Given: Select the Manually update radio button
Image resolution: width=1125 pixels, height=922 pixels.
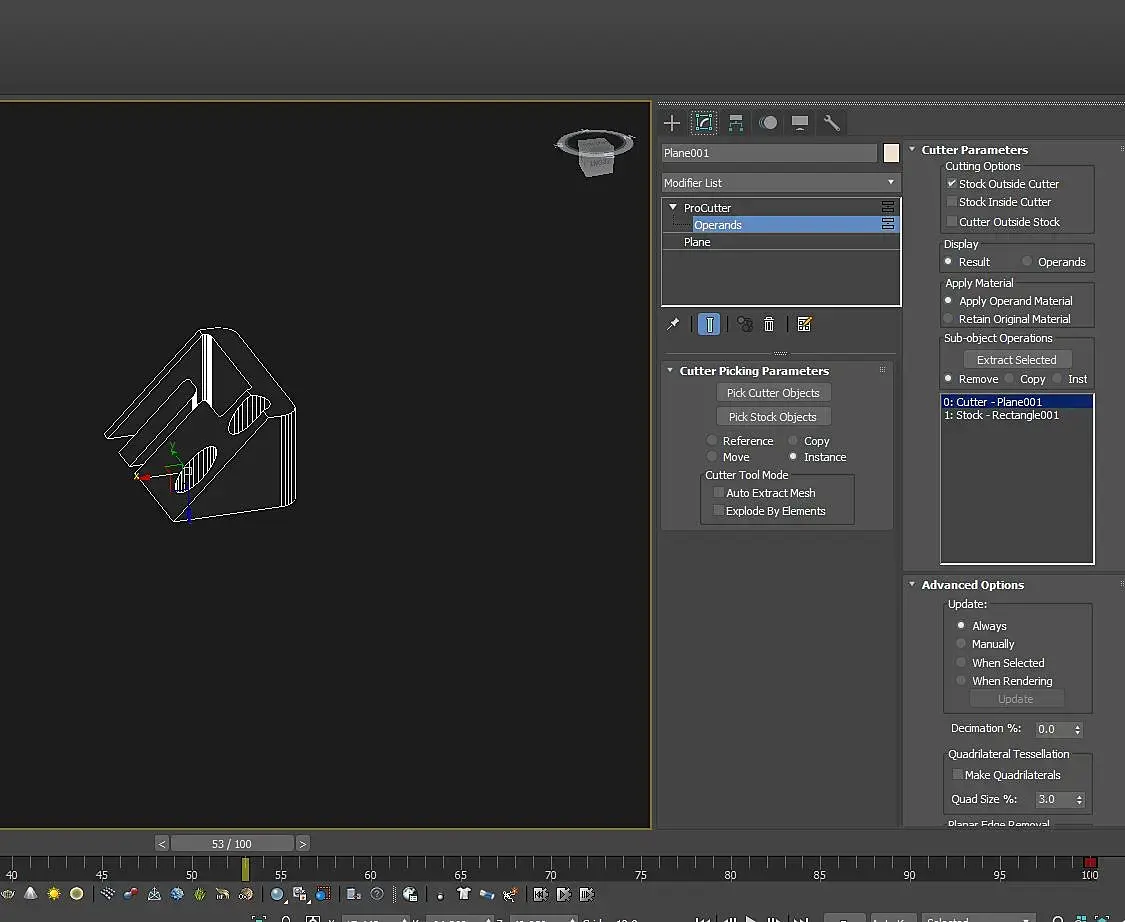Looking at the screenshot, I should pos(961,644).
